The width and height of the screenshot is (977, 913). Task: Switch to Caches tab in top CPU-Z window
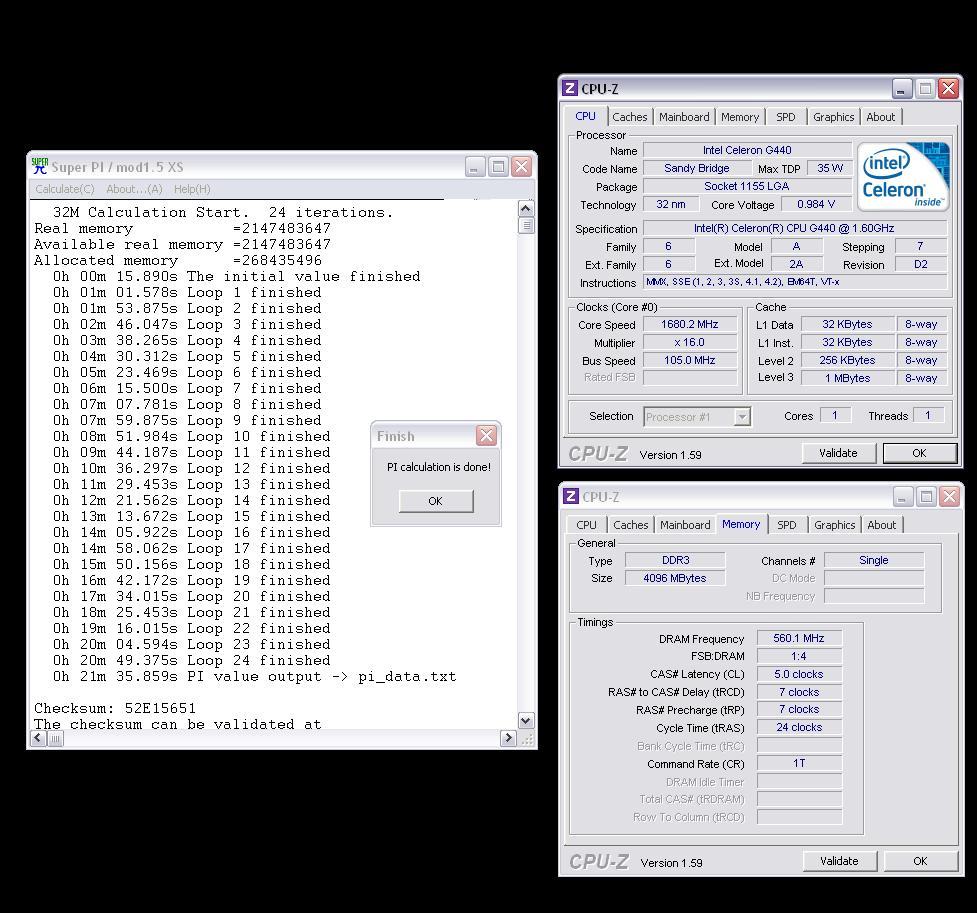629,117
